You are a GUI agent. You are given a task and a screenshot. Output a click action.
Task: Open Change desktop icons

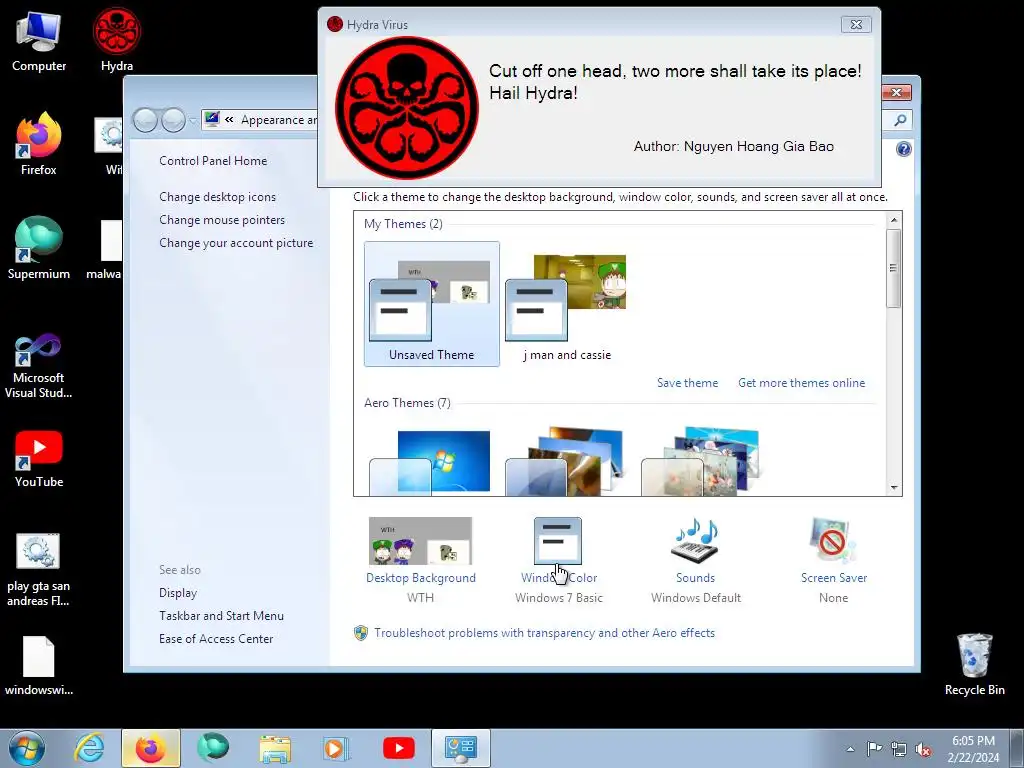click(x=217, y=197)
